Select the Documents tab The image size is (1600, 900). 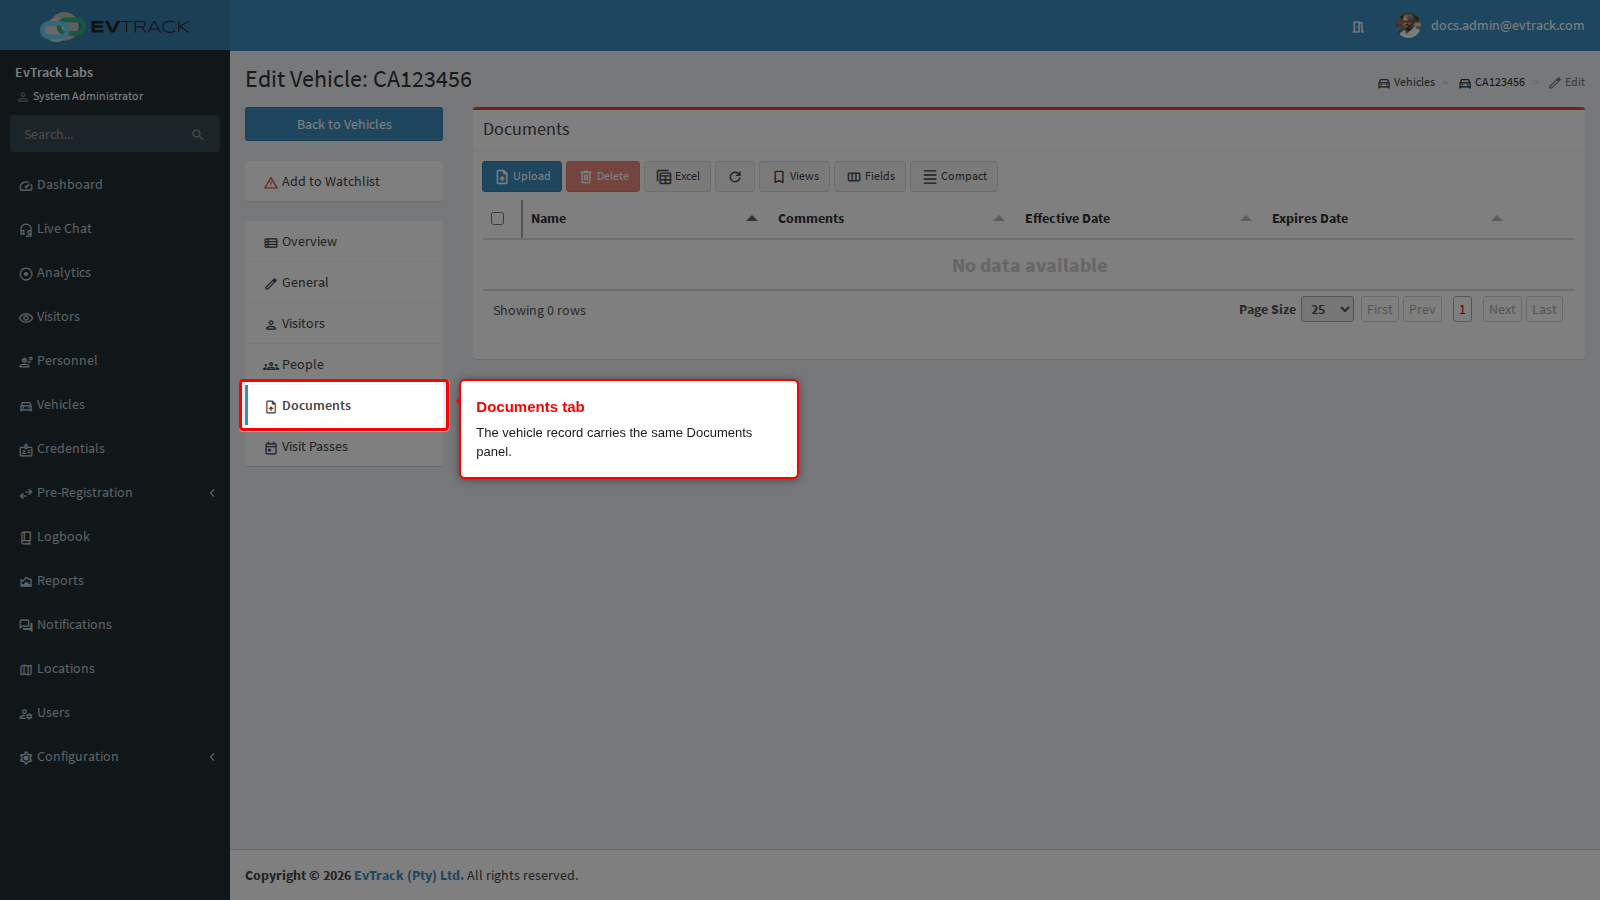[344, 406]
